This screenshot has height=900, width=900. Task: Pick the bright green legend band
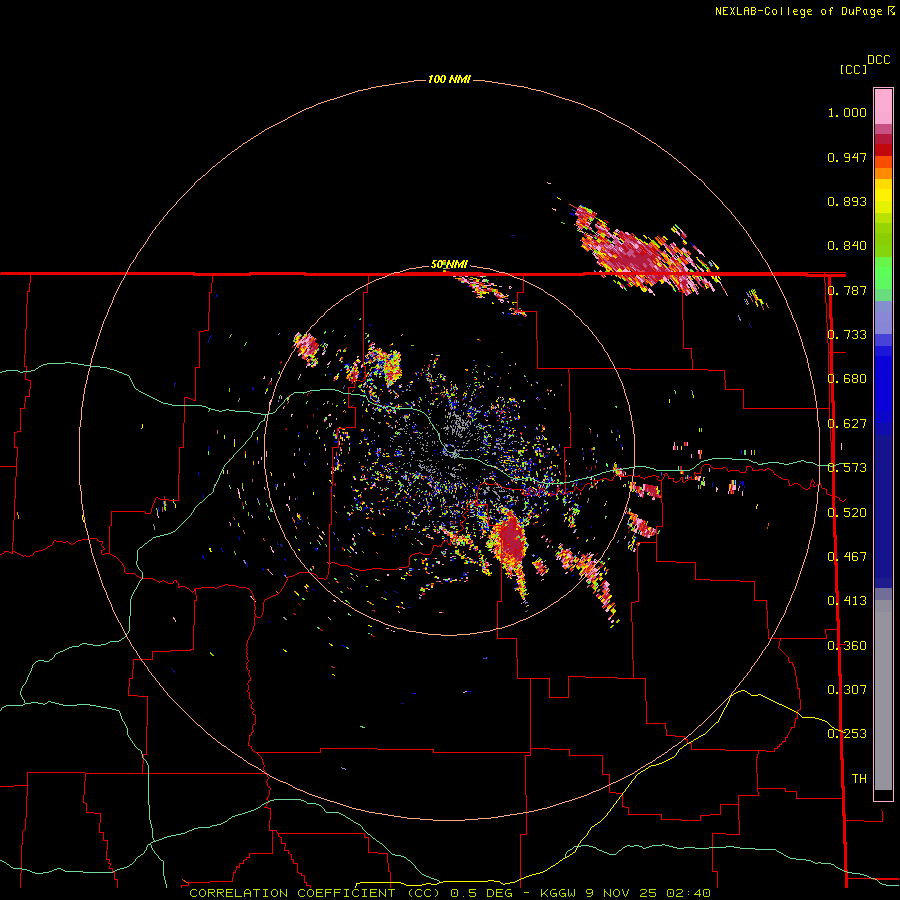[x=883, y=273]
